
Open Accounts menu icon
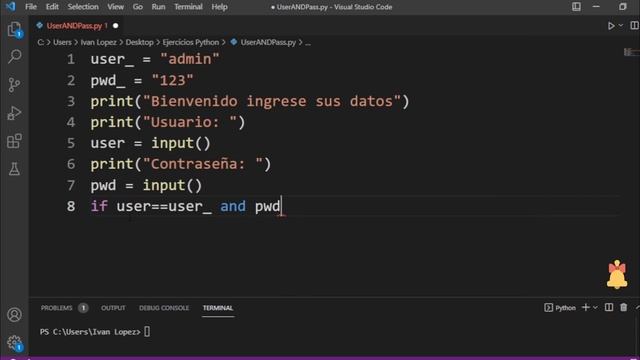[14, 315]
